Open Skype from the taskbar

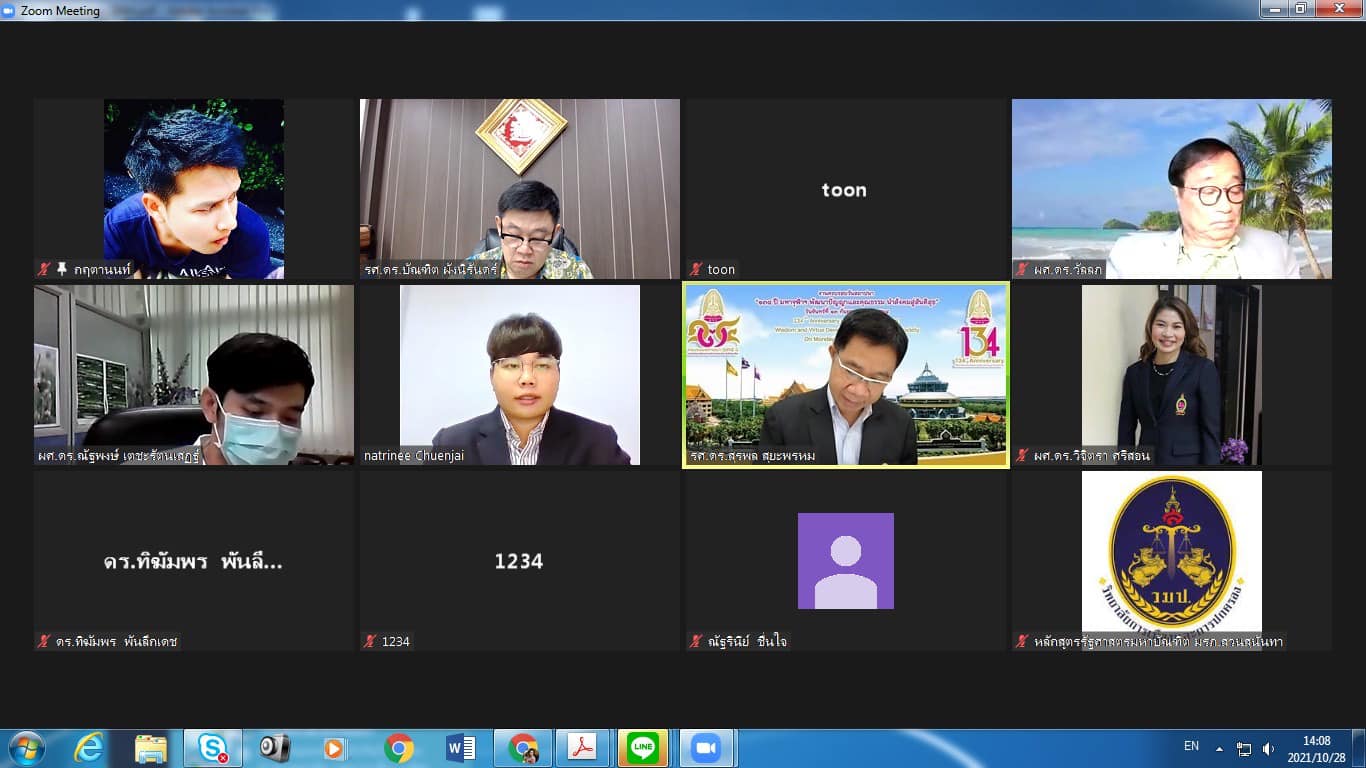click(212, 748)
